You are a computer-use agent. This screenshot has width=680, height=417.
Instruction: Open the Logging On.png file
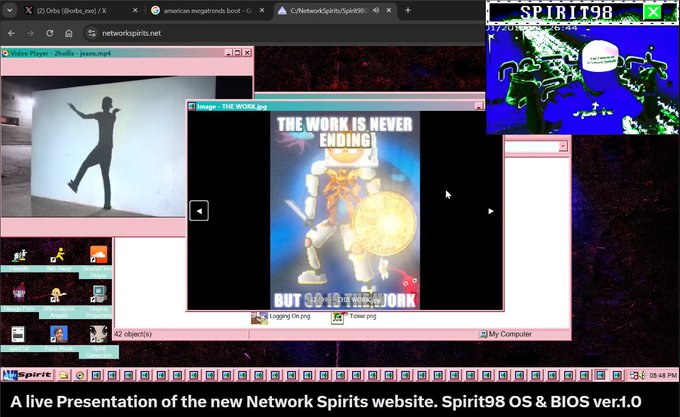click(281, 317)
